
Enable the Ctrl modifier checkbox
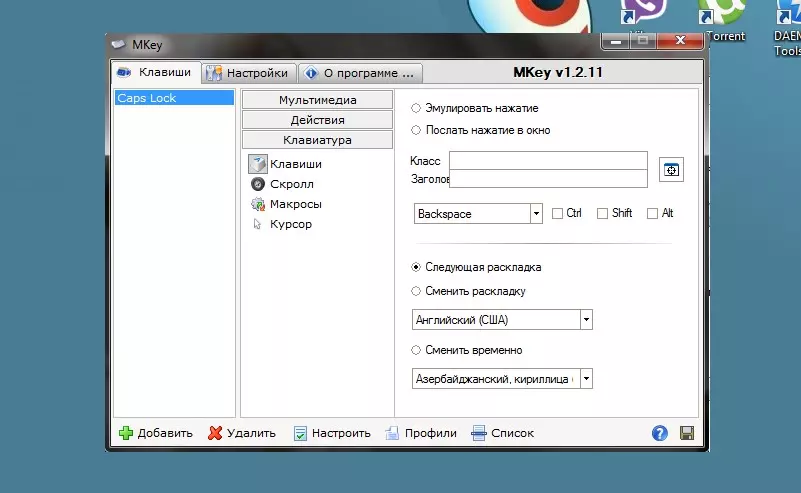pyautogui.click(x=558, y=213)
